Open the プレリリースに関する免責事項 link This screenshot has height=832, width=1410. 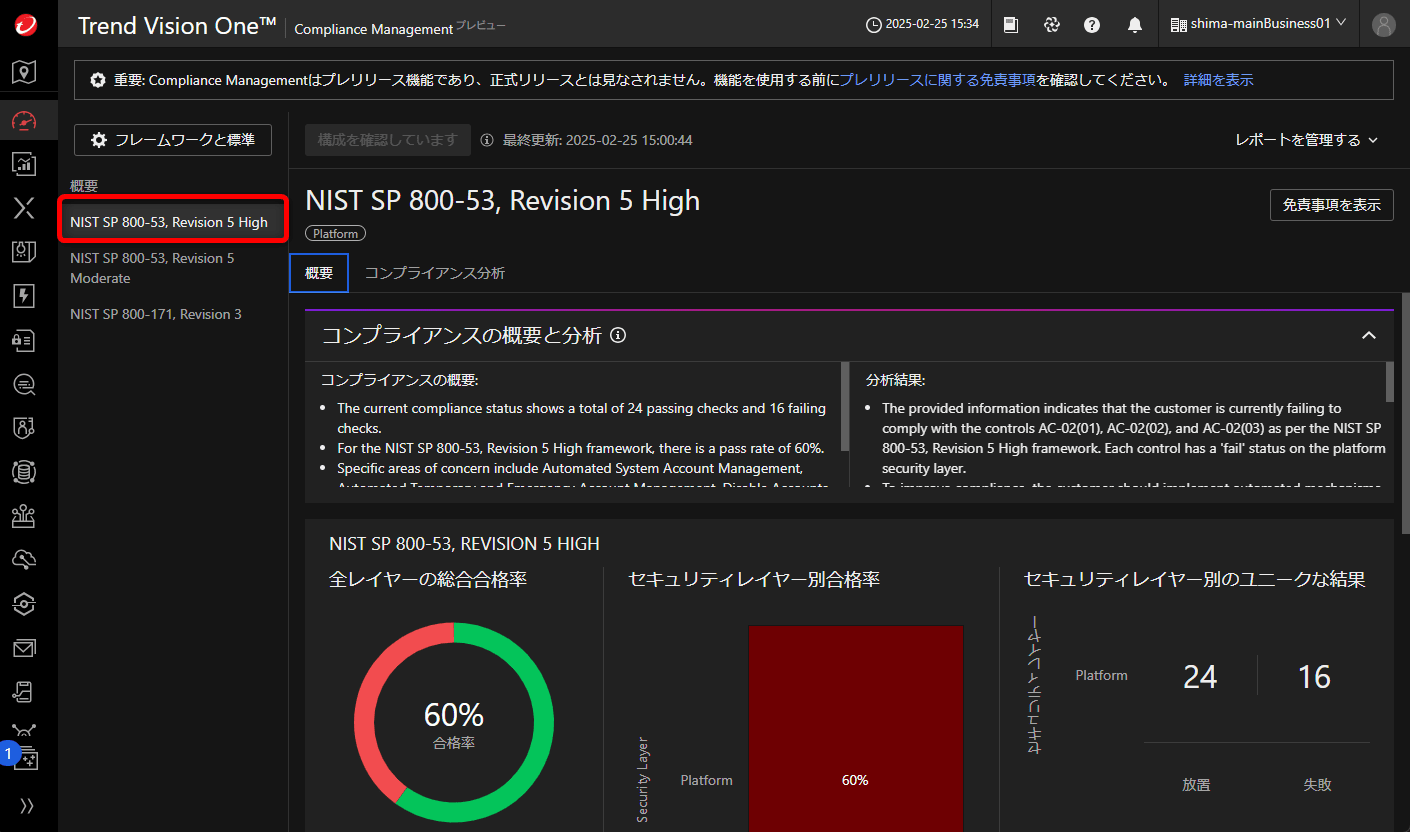[x=937, y=80]
